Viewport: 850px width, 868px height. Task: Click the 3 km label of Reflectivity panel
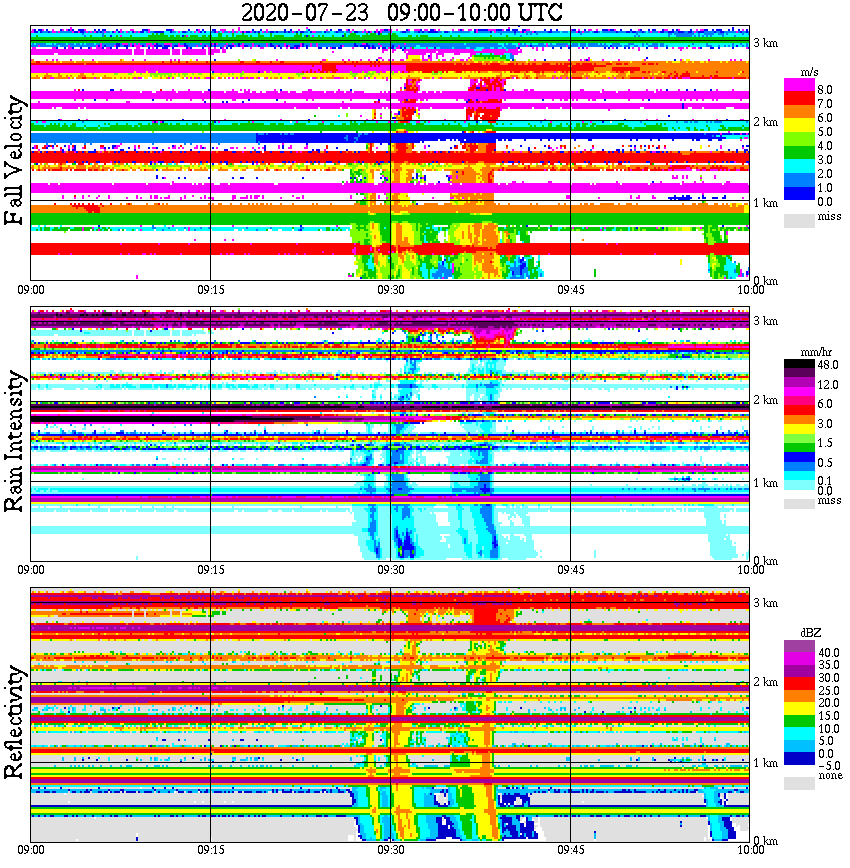(x=765, y=603)
